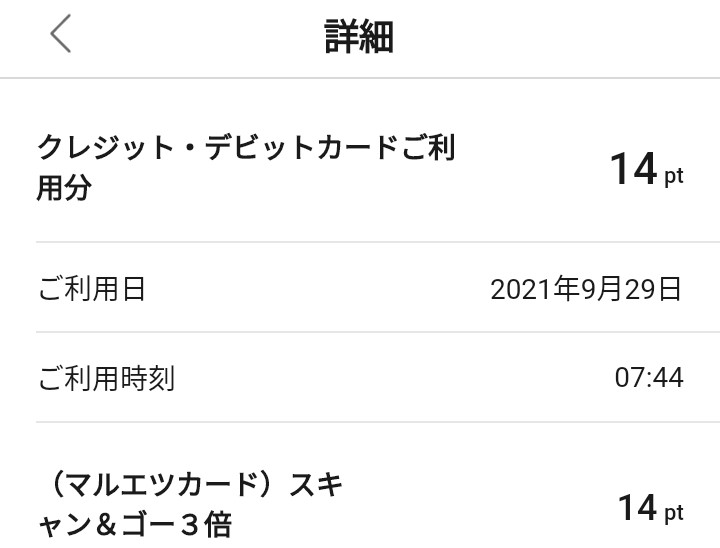Select the ご利用日 label
The image size is (720, 548).
pyautogui.click(x=91, y=289)
